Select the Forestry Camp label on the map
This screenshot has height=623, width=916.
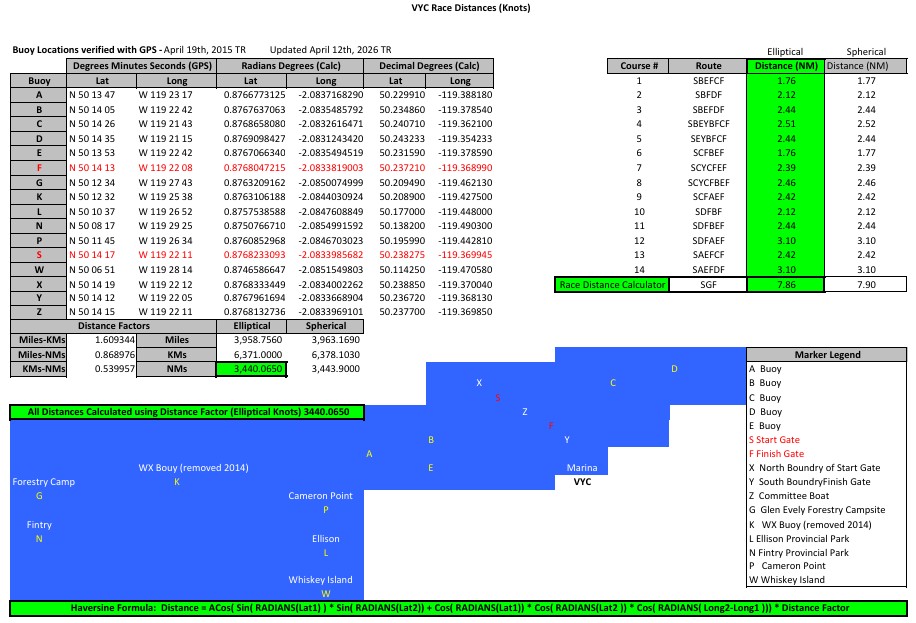(x=43, y=482)
